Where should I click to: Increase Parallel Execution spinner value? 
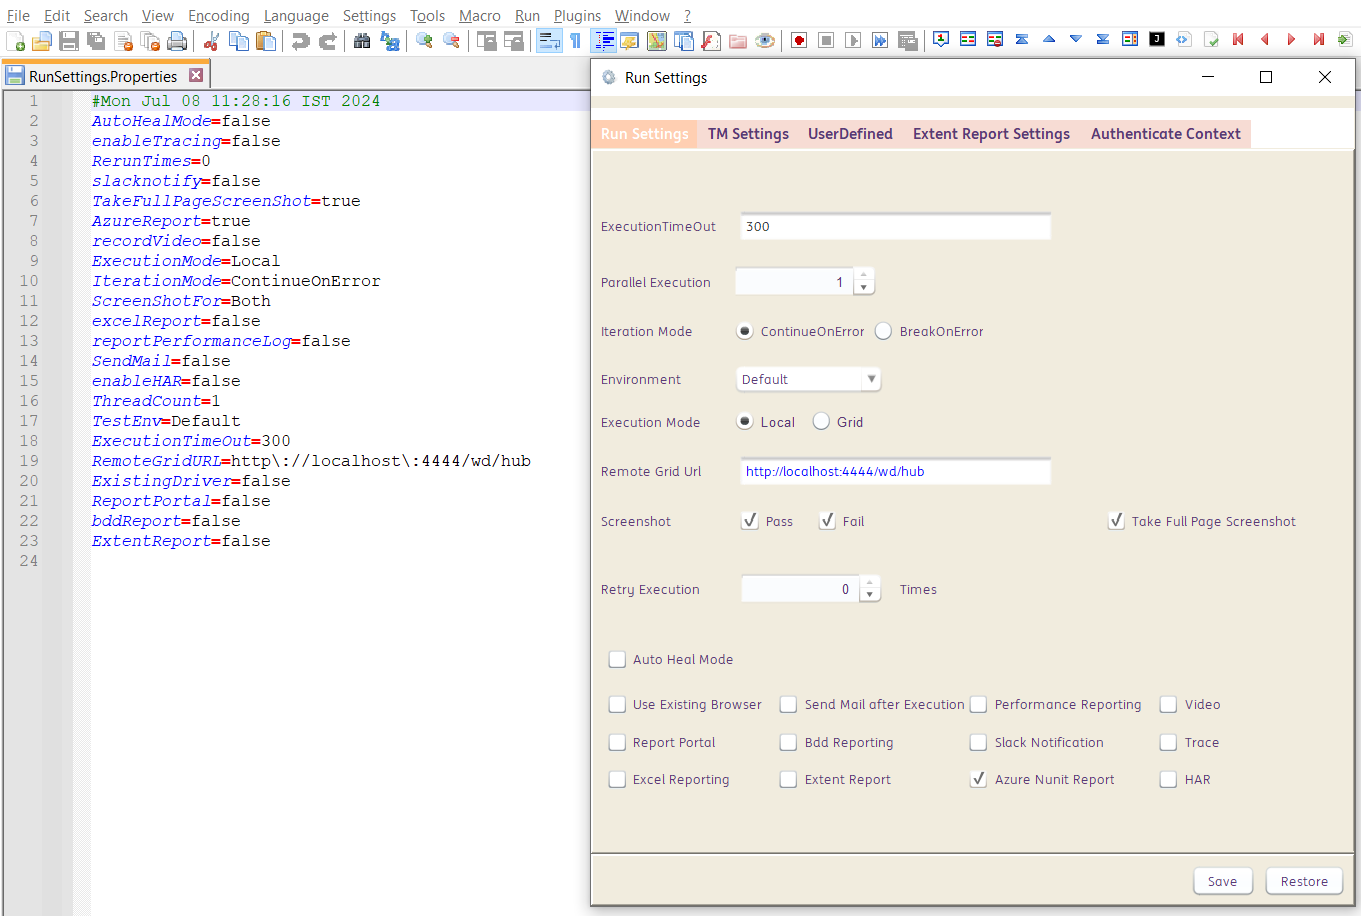(864, 275)
